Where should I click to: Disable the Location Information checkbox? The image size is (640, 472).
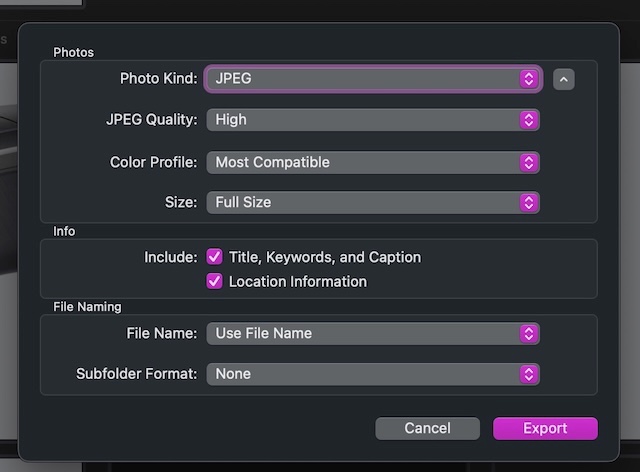[214, 282]
